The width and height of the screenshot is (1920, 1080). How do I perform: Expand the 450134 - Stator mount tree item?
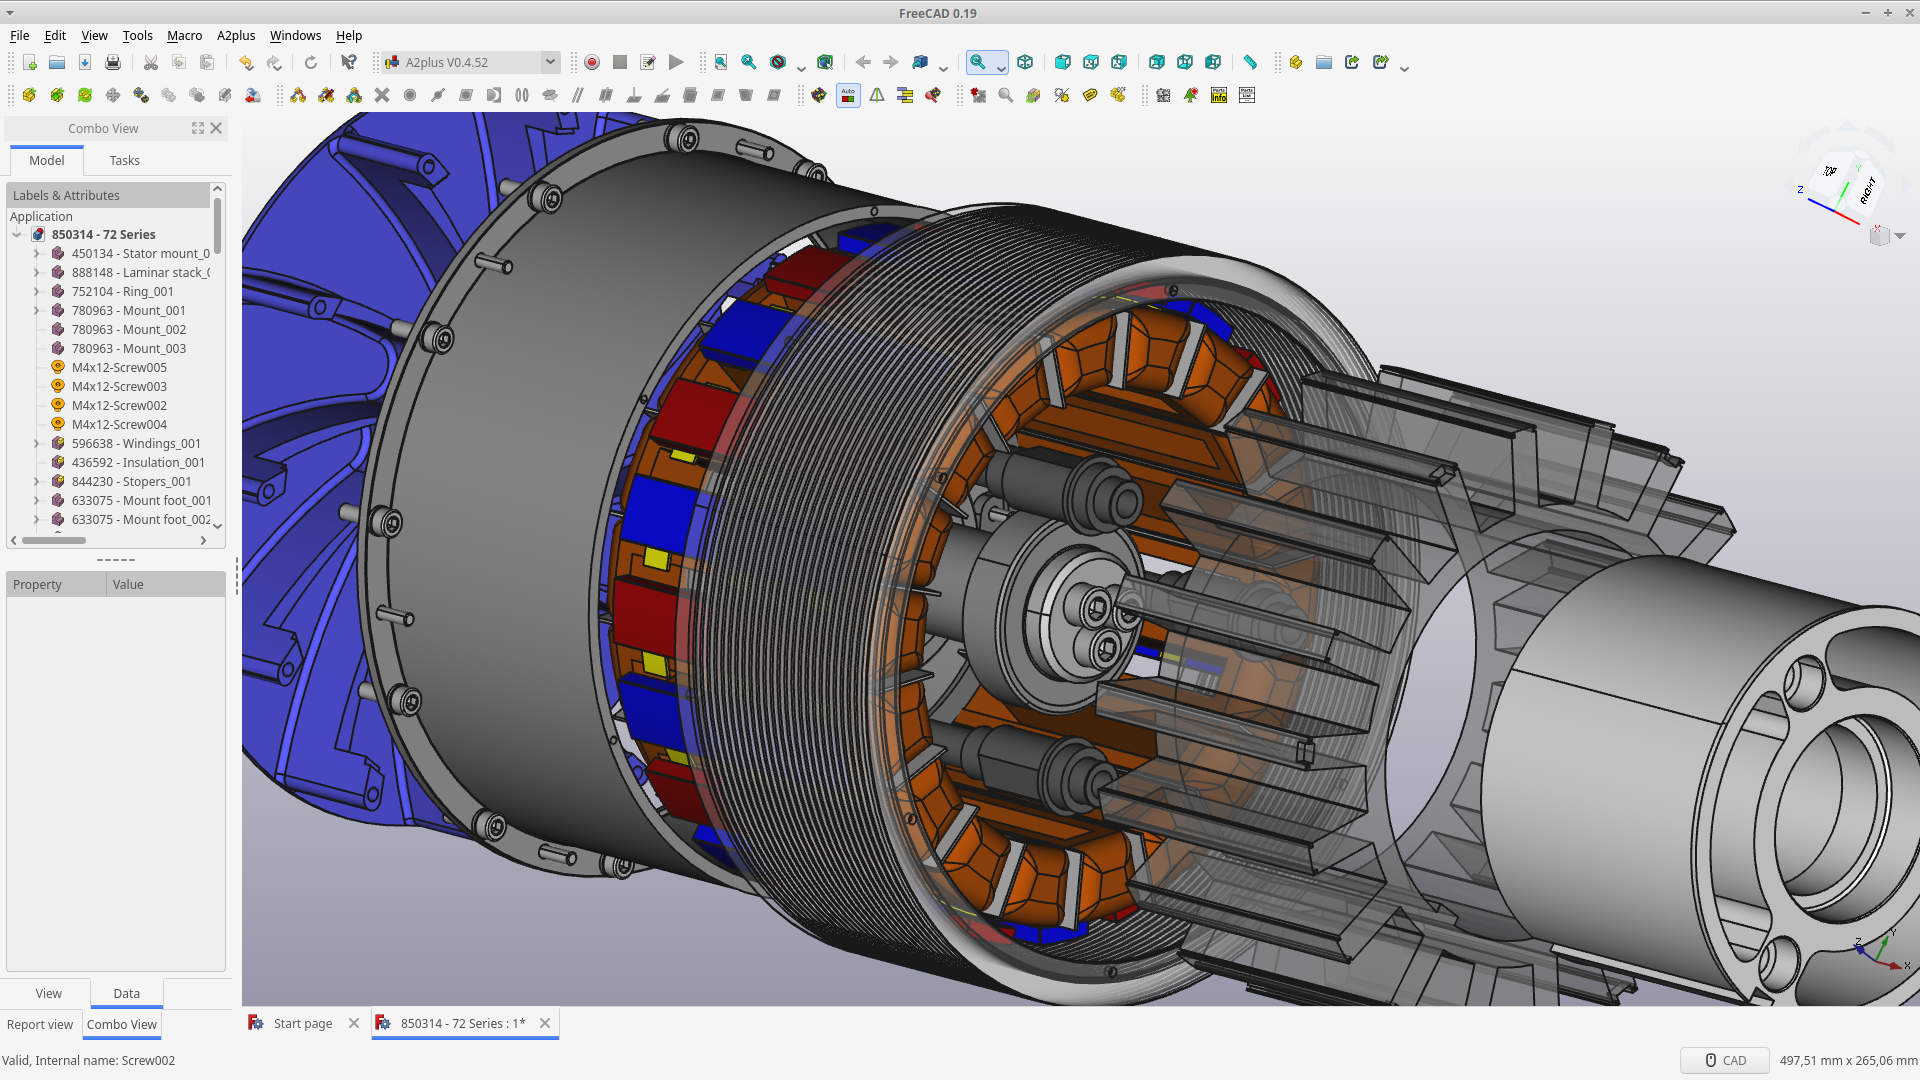click(37, 253)
